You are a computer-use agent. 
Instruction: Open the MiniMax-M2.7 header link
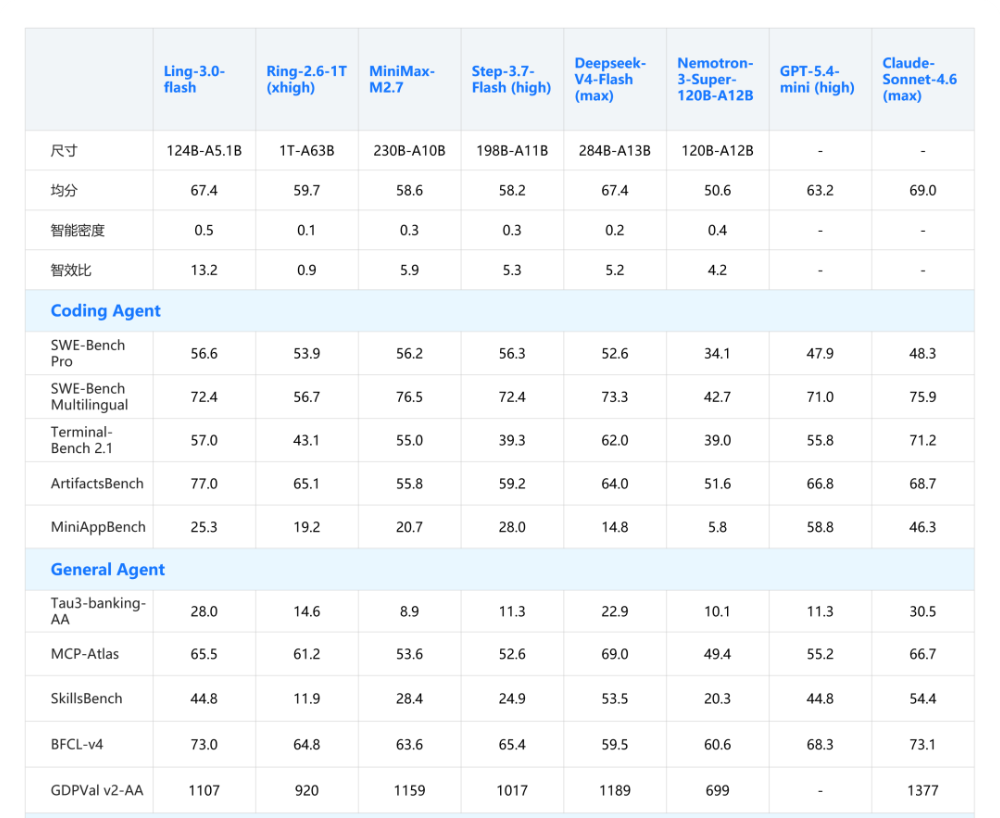tap(402, 80)
